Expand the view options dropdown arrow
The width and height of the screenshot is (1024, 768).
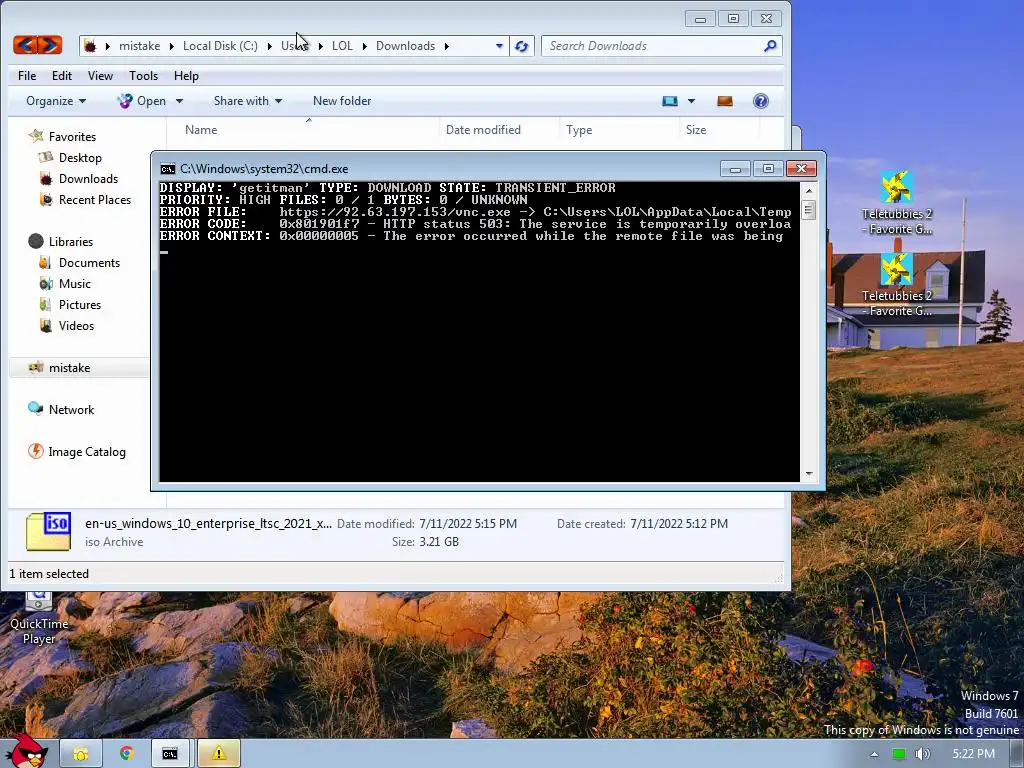pyautogui.click(x=691, y=101)
